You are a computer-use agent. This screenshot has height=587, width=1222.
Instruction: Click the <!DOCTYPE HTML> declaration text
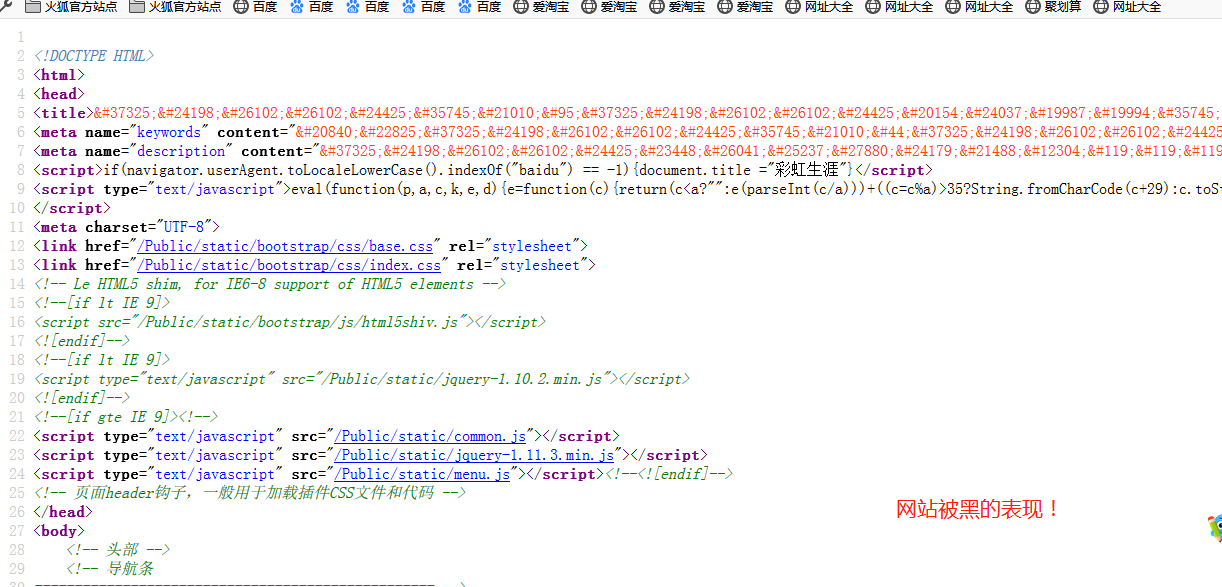(94, 56)
